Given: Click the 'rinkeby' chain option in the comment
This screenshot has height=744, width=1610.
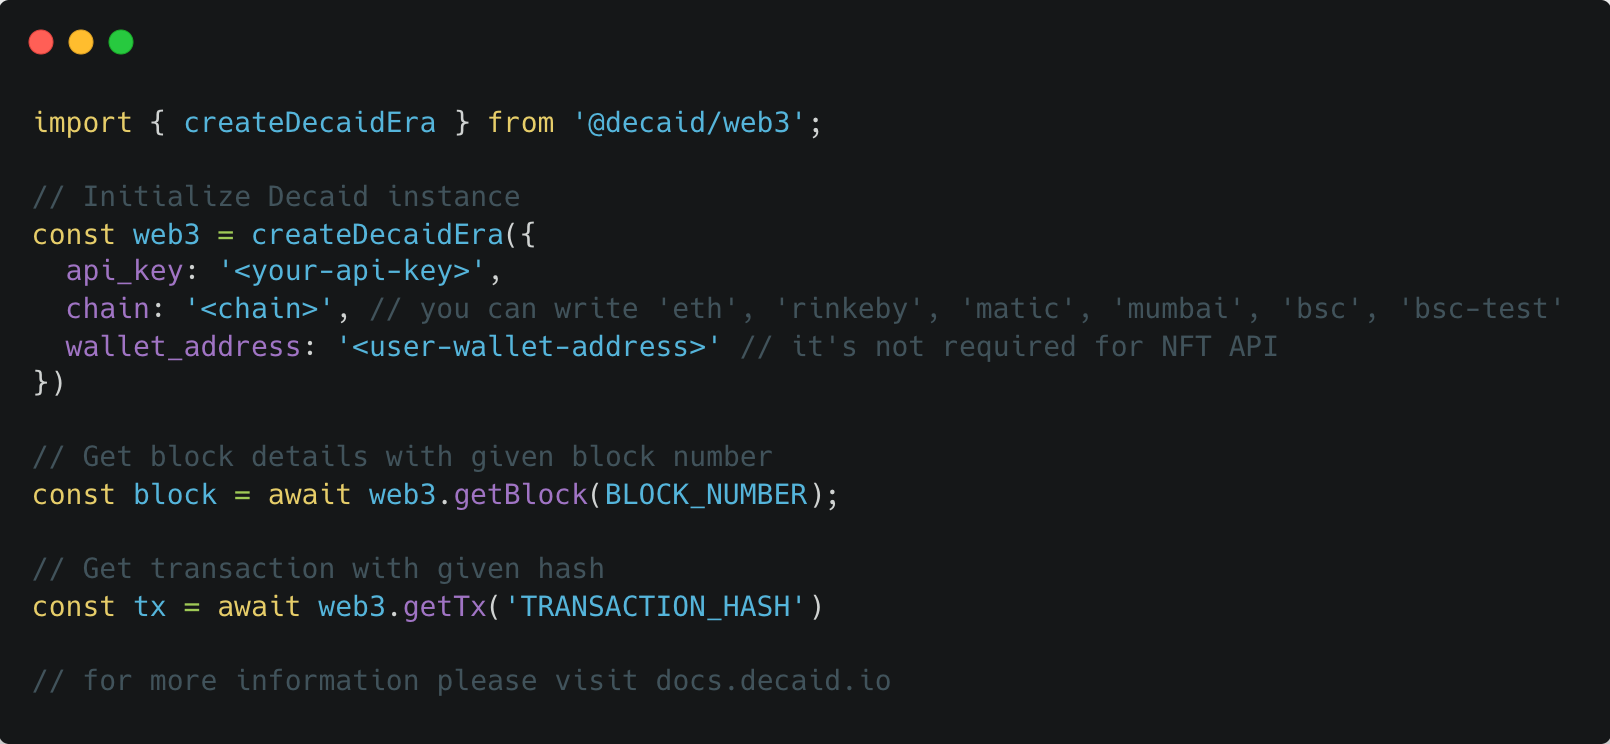Looking at the screenshot, I should [849, 309].
